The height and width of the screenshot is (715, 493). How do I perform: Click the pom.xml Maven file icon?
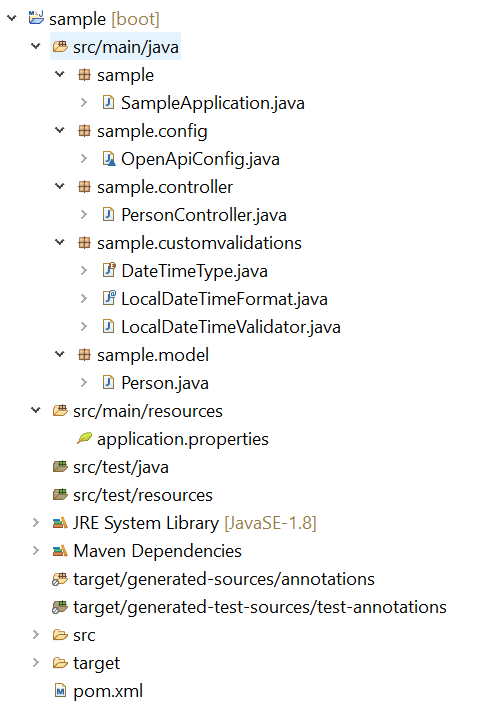pyautogui.click(x=60, y=691)
